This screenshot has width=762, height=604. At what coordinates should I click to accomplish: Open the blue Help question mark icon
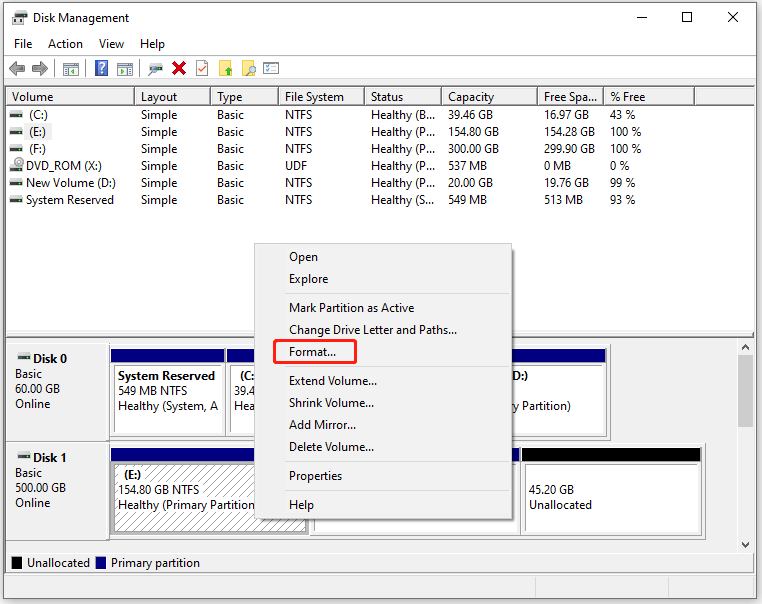pyautogui.click(x=101, y=69)
